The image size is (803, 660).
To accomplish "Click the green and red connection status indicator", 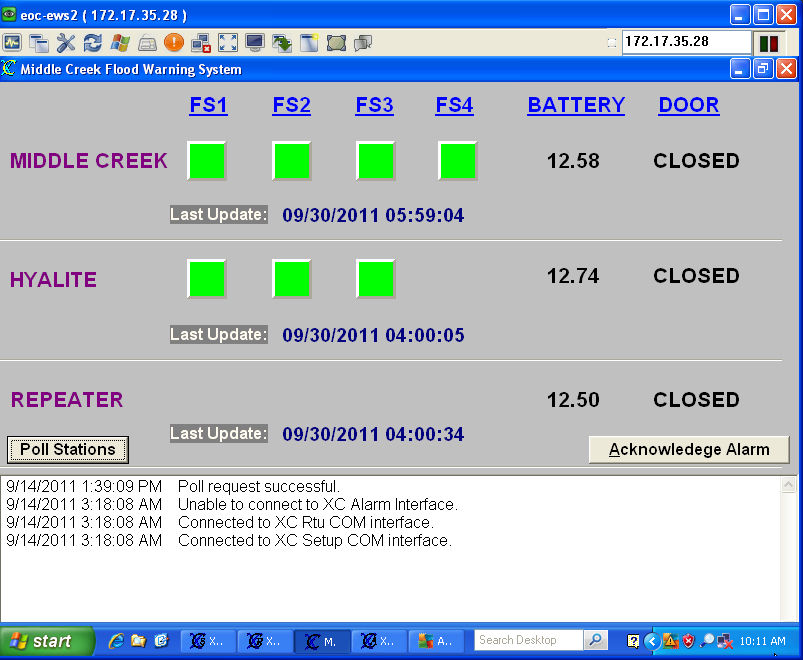I will (x=769, y=43).
